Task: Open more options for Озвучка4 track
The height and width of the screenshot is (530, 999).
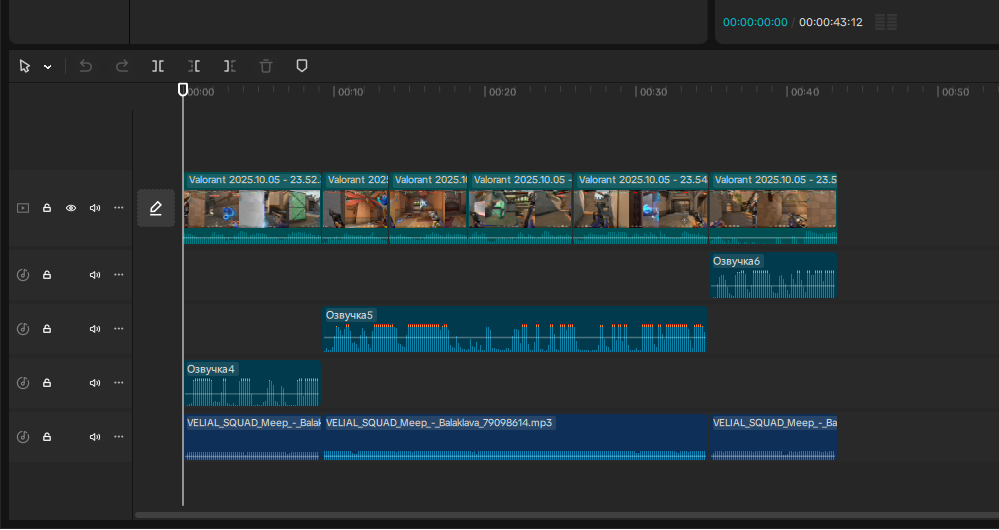Action: tap(119, 383)
